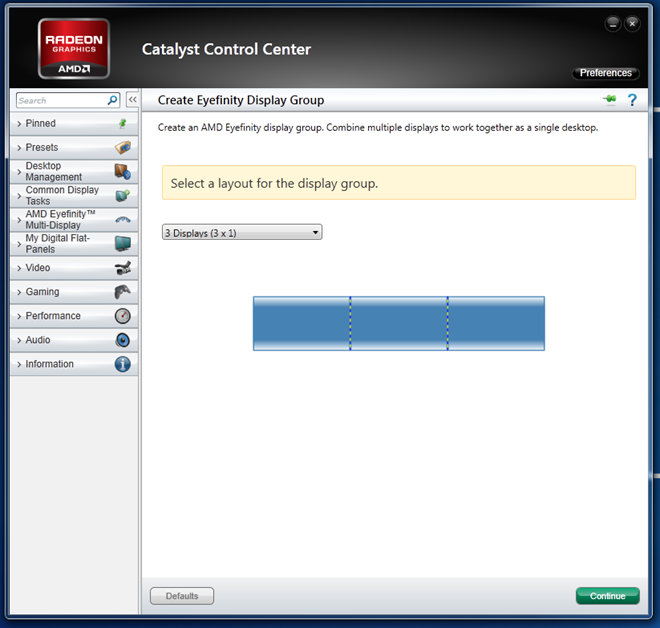
Task: Expand the Video section
Action: [x=74, y=268]
